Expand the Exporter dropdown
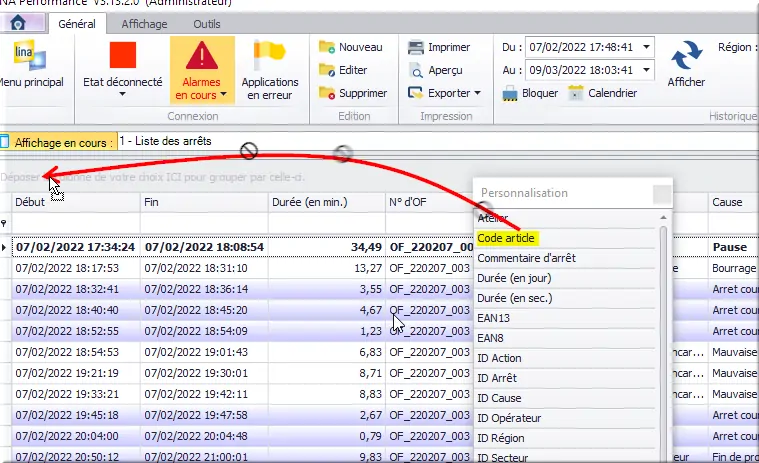This screenshot has height=463, width=759. pos(477,93)
